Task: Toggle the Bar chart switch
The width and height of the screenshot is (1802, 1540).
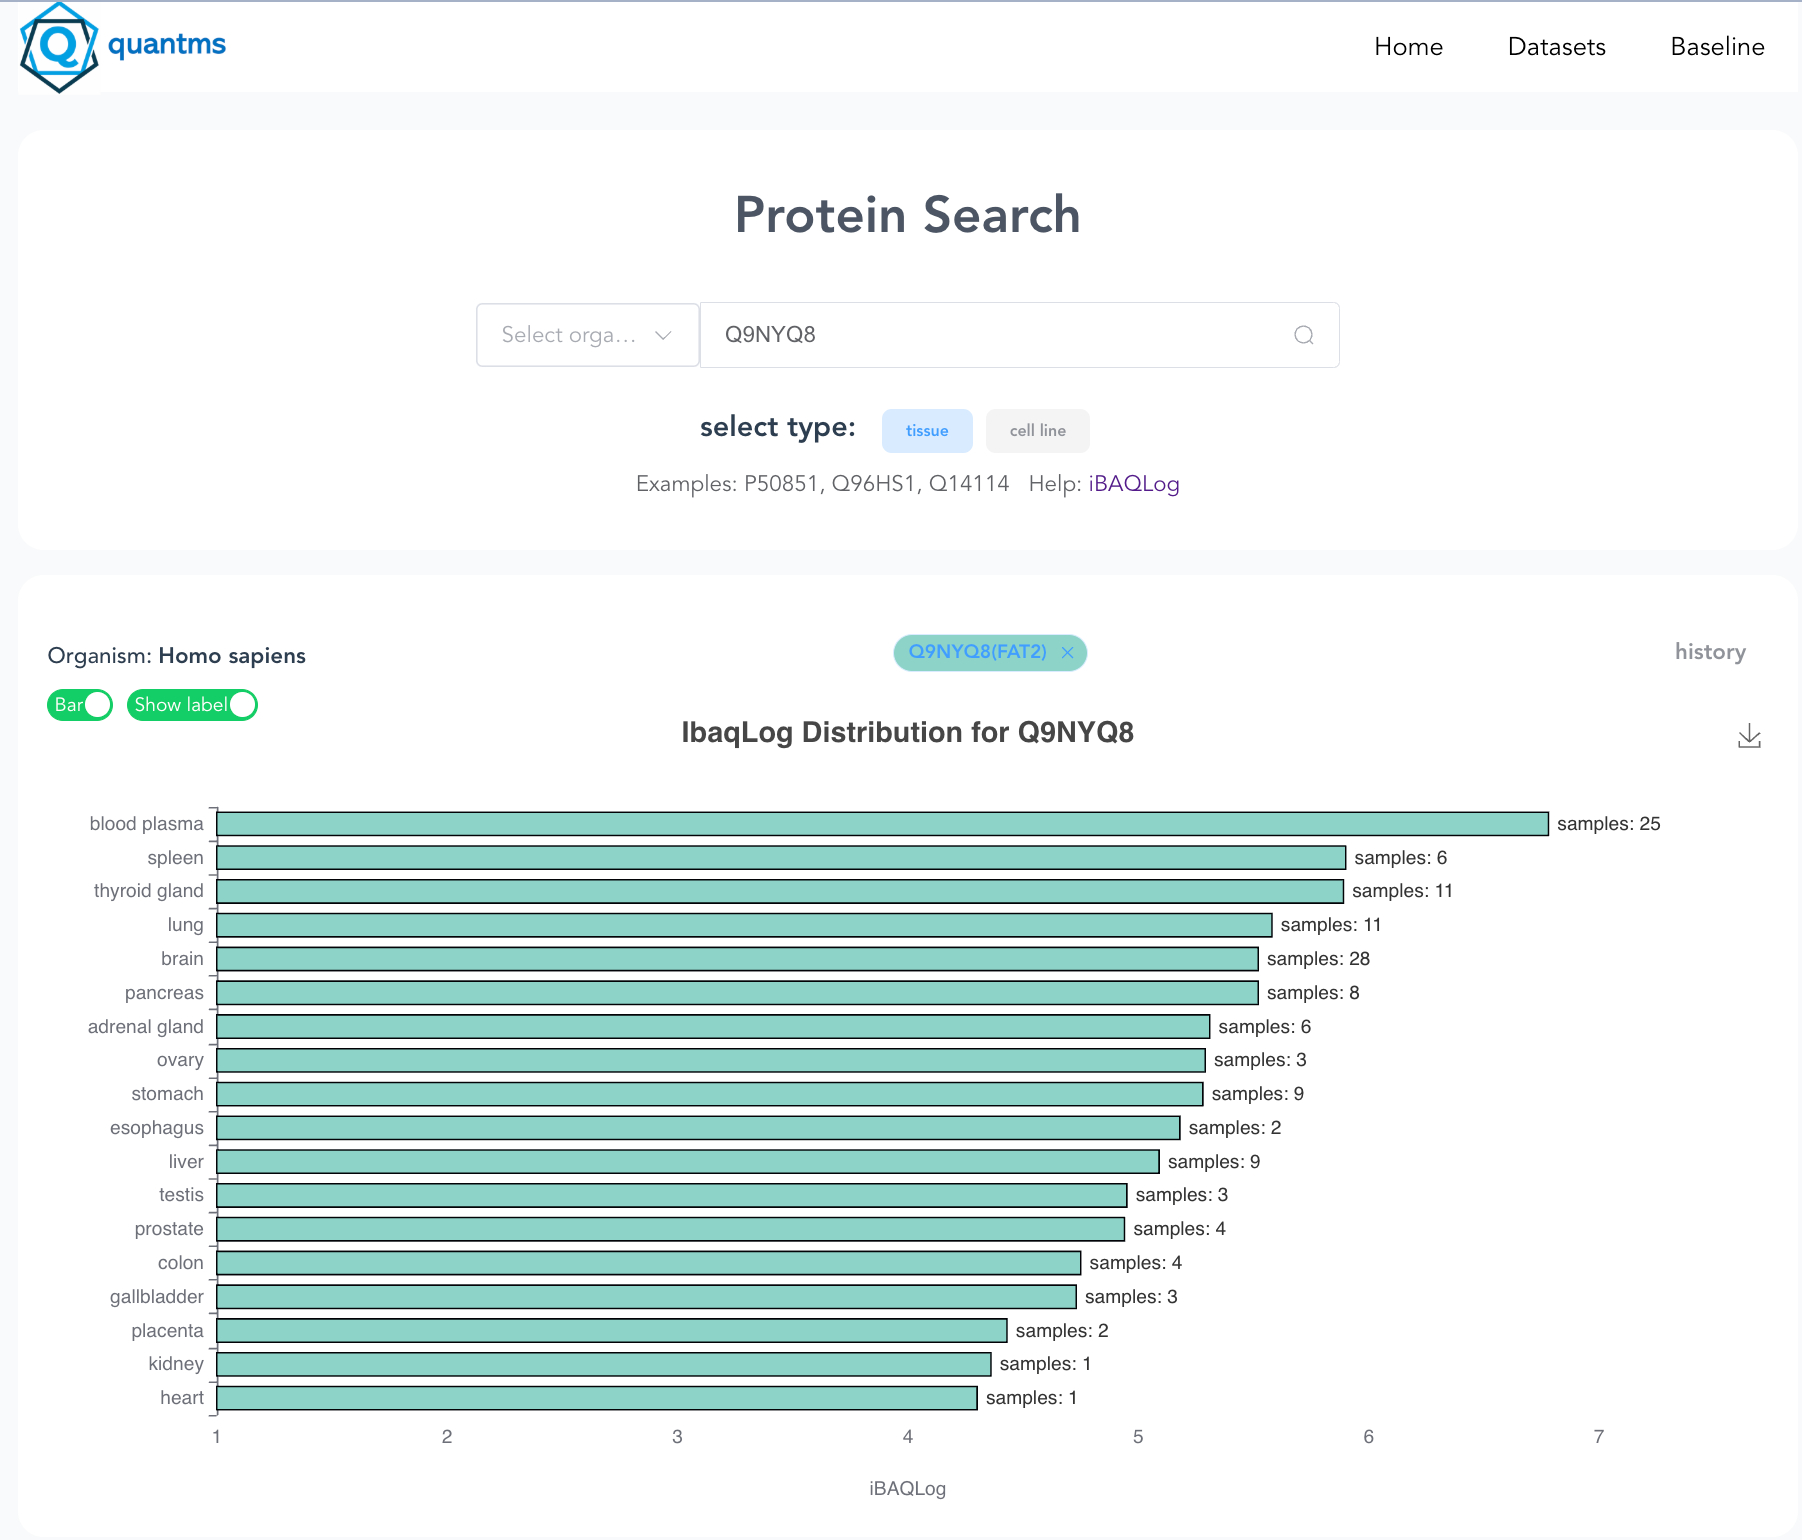Action: click(x=80, y=705)
